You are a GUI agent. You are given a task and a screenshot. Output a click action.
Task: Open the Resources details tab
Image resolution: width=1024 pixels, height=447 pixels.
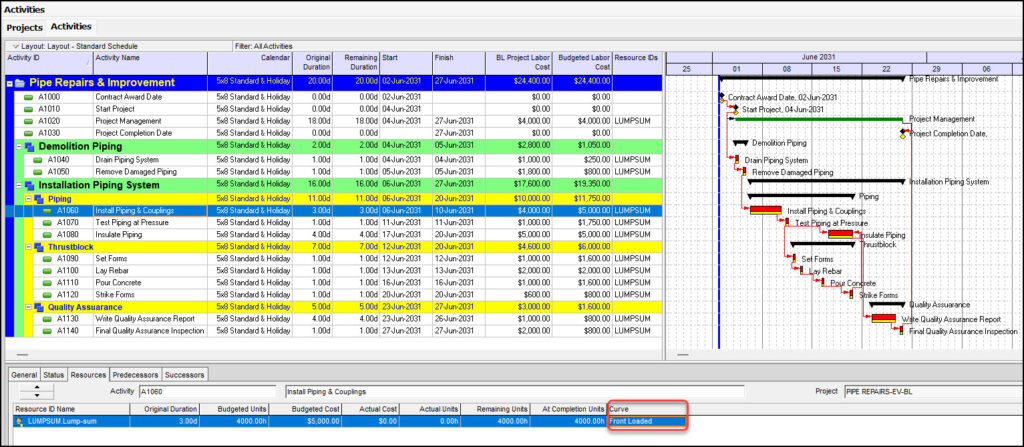click(x=88, y=375)
